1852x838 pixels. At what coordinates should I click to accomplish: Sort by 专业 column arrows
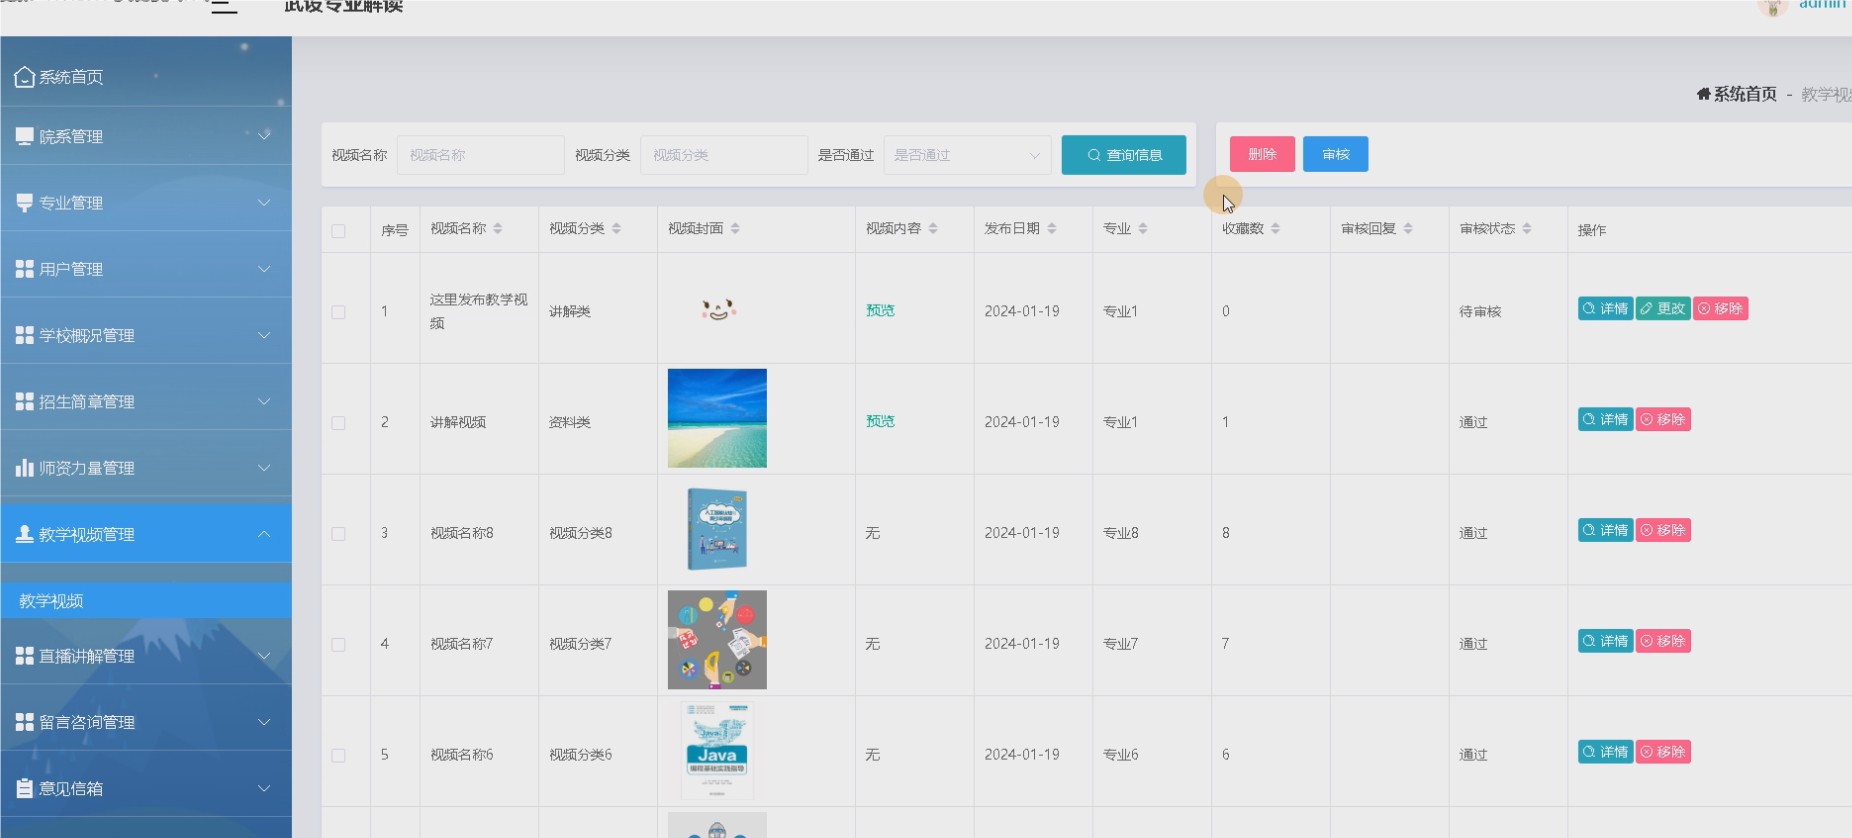[1143, 229]
